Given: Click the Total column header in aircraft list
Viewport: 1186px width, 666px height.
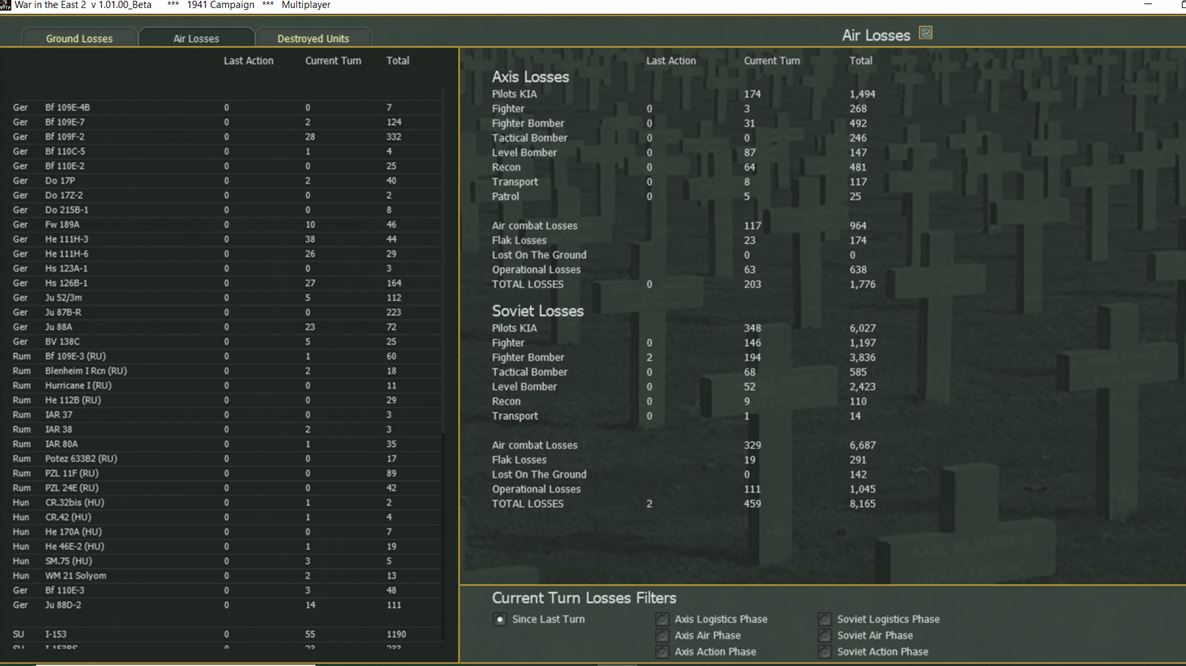Looking at the screenshot, I should [398, 60].
